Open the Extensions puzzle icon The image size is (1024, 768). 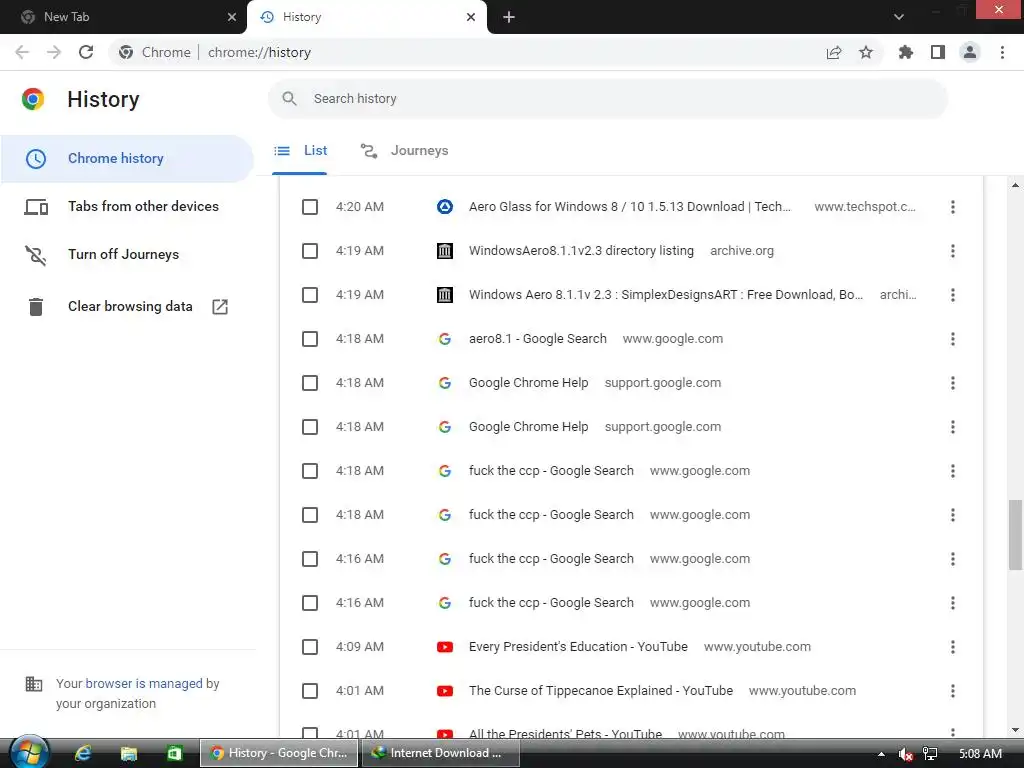point(905,52)
